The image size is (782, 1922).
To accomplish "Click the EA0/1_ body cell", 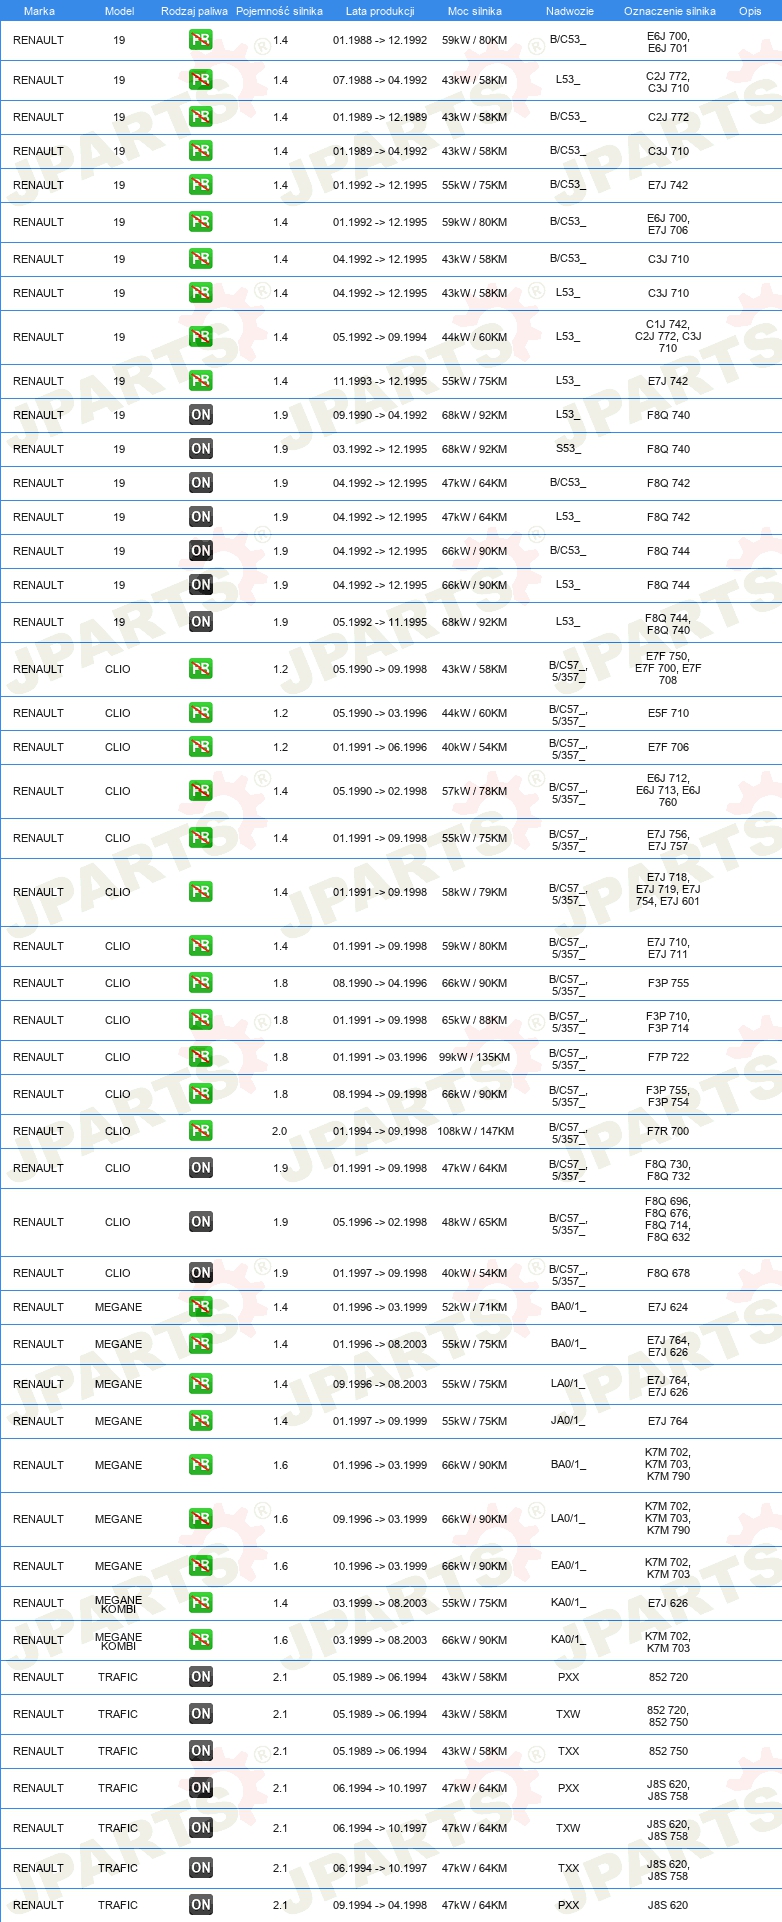I will 568,1565.
